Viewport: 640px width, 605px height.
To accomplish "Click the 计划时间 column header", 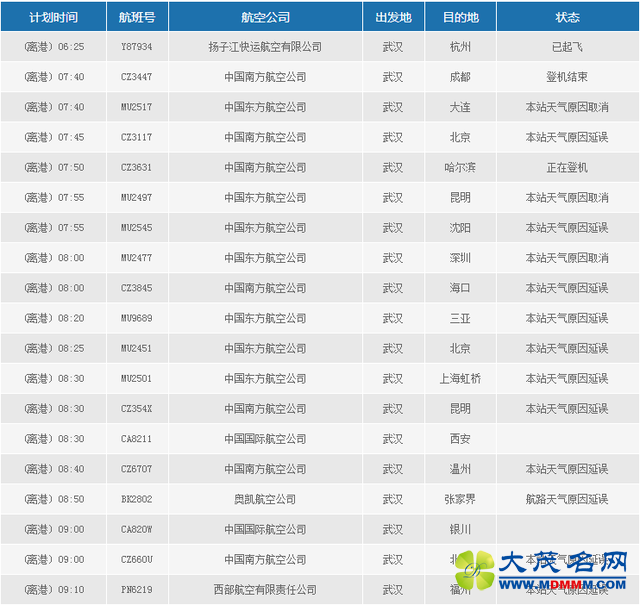I will [53, 17].
